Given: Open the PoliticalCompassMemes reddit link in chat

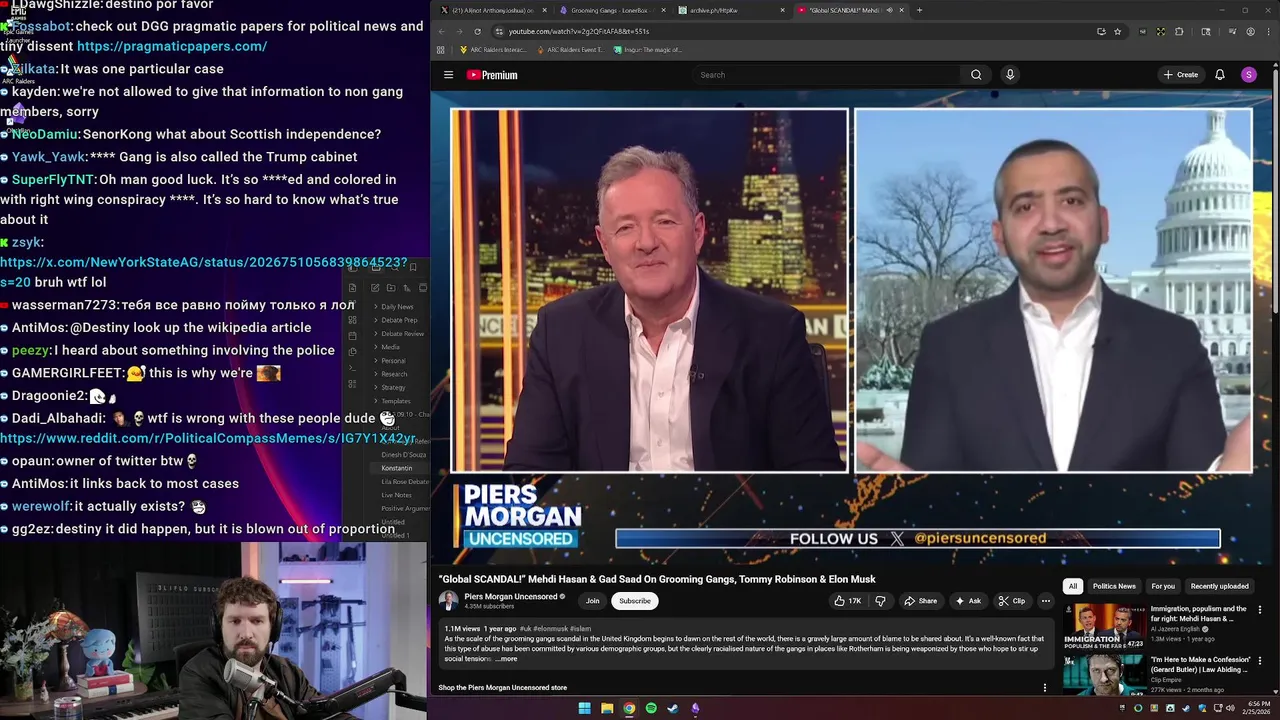Looking at the screenshot, I should point(208,438).
